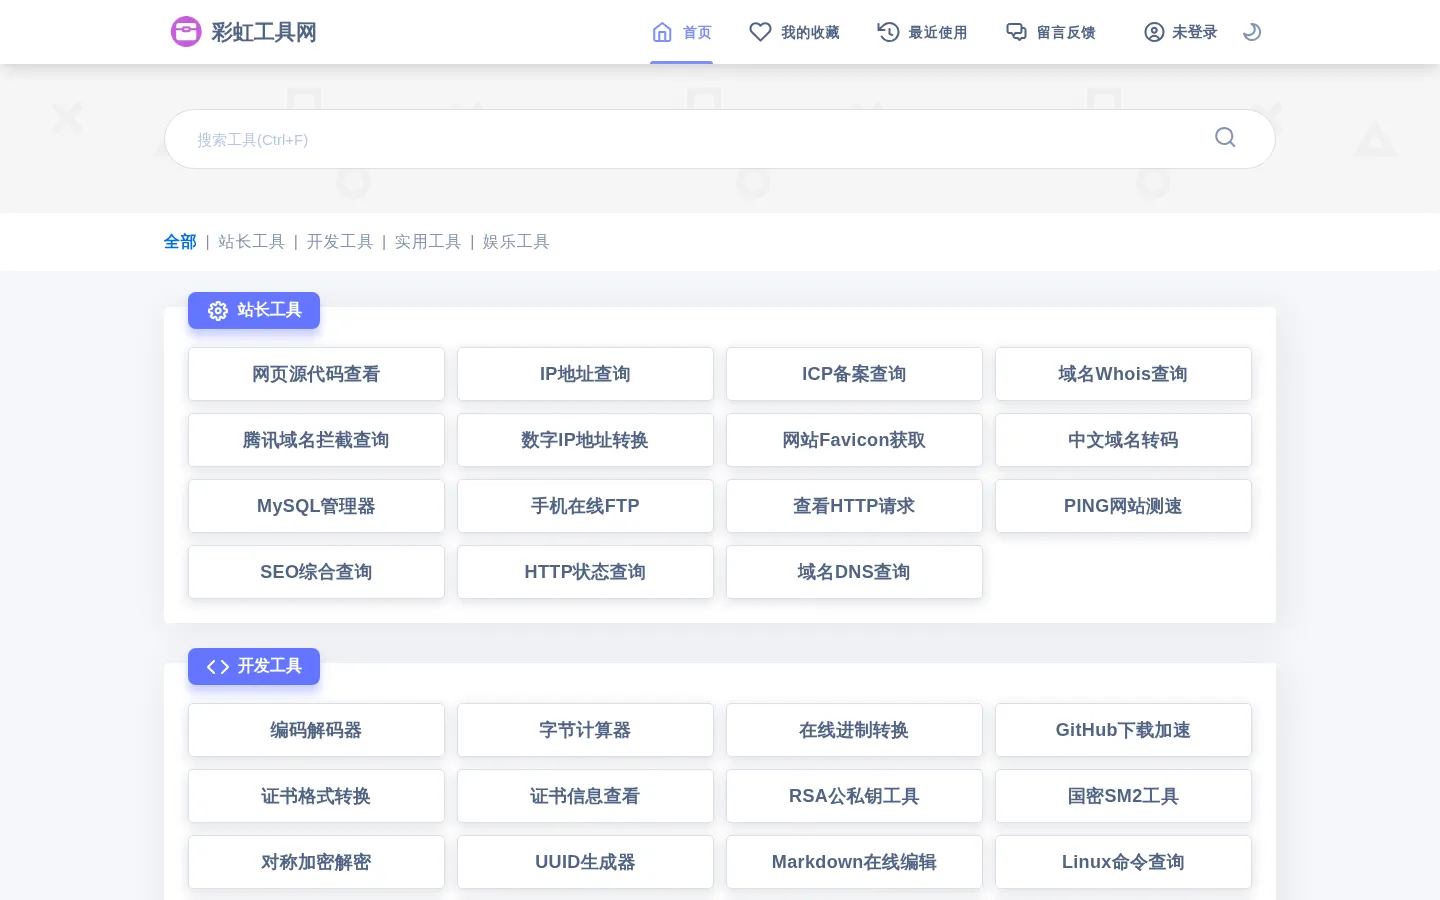Open the IP地址查询 tool
This screenshot has height=900, width=1440.
point(585,374)
